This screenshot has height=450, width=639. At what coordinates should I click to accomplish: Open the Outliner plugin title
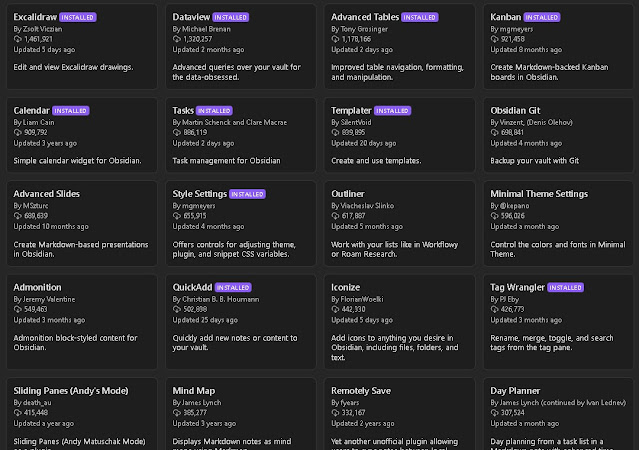click(348, 194)
